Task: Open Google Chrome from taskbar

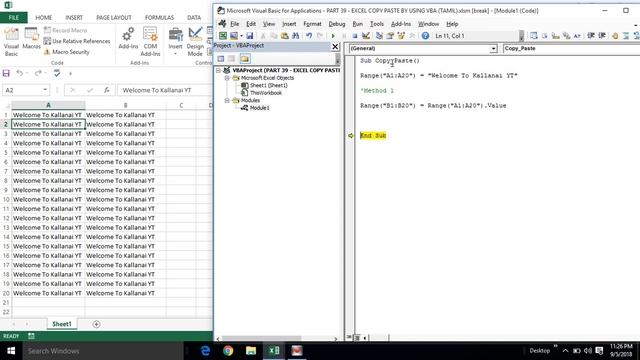Action: [228, 351]
